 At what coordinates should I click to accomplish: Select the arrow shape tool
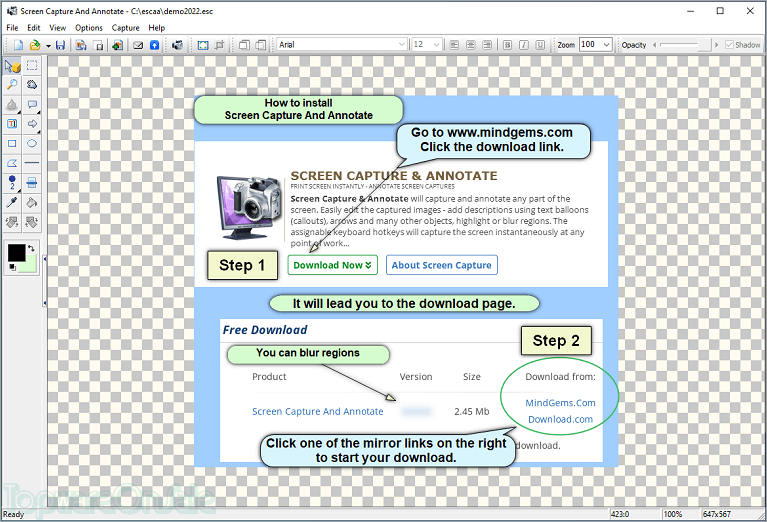(x=32, y=124)
